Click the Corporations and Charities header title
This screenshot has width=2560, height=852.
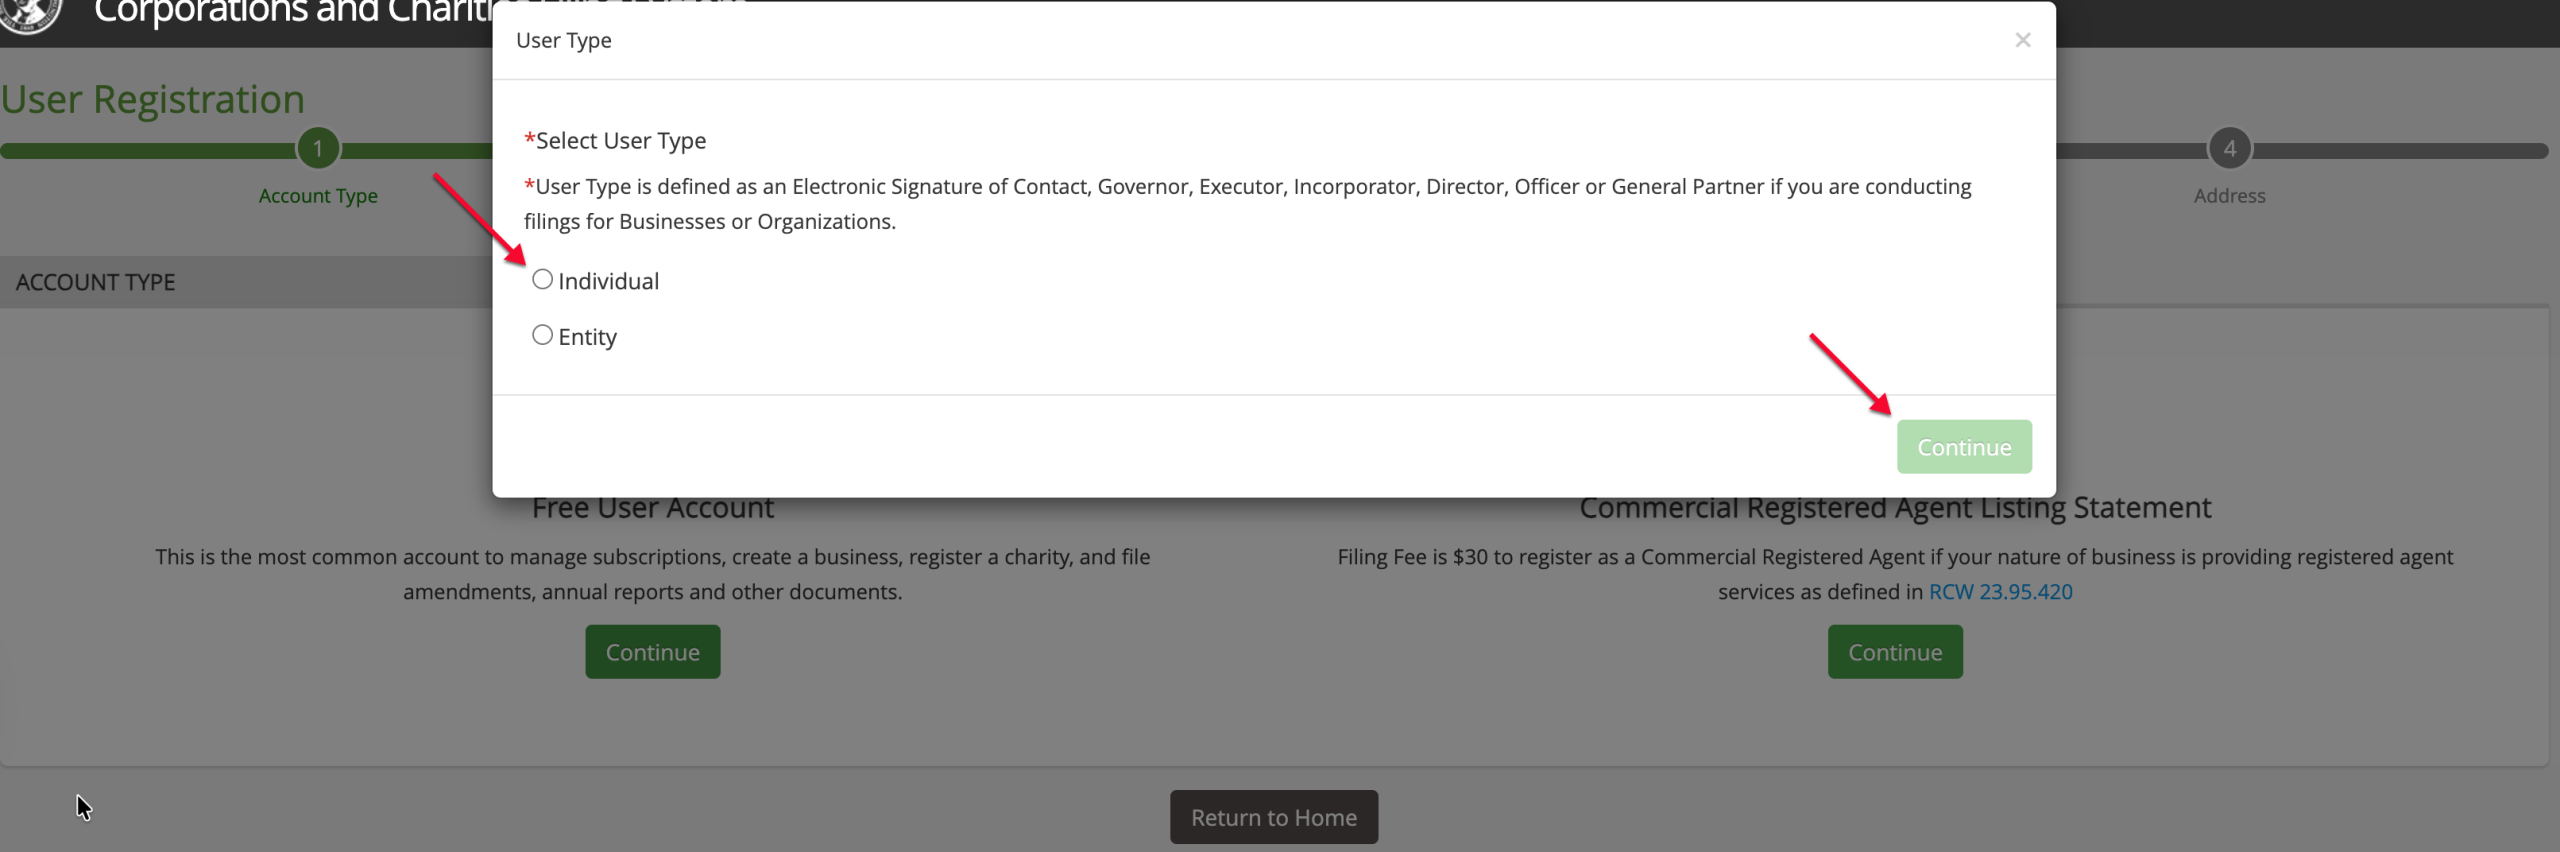(290, 14)
